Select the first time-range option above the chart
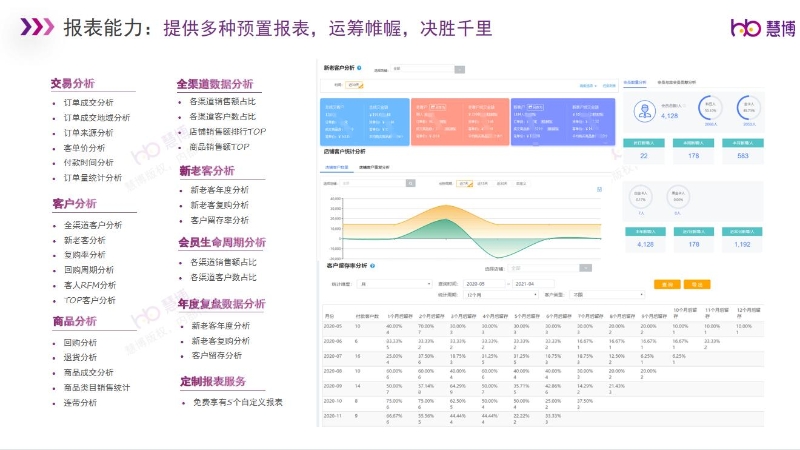 [464, 183]
